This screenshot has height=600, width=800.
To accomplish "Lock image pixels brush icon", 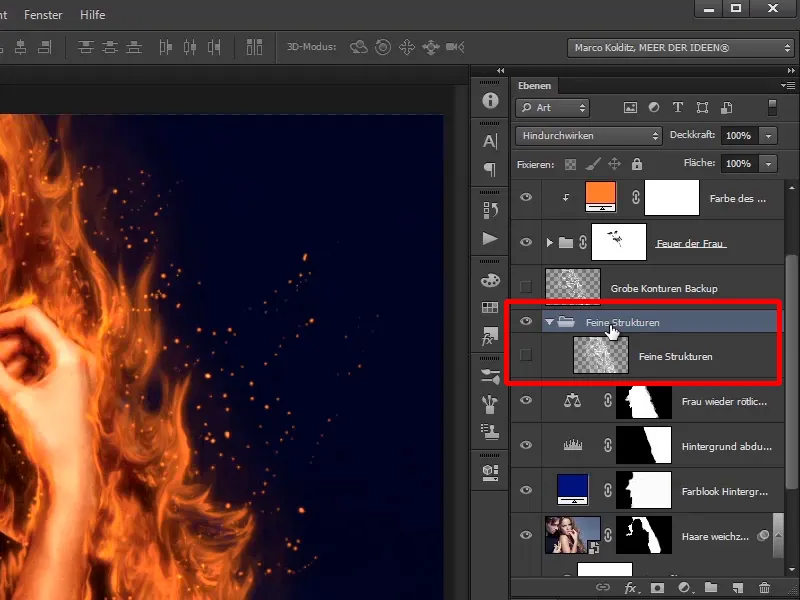I will pyautogui.click(x=592, y=164).
